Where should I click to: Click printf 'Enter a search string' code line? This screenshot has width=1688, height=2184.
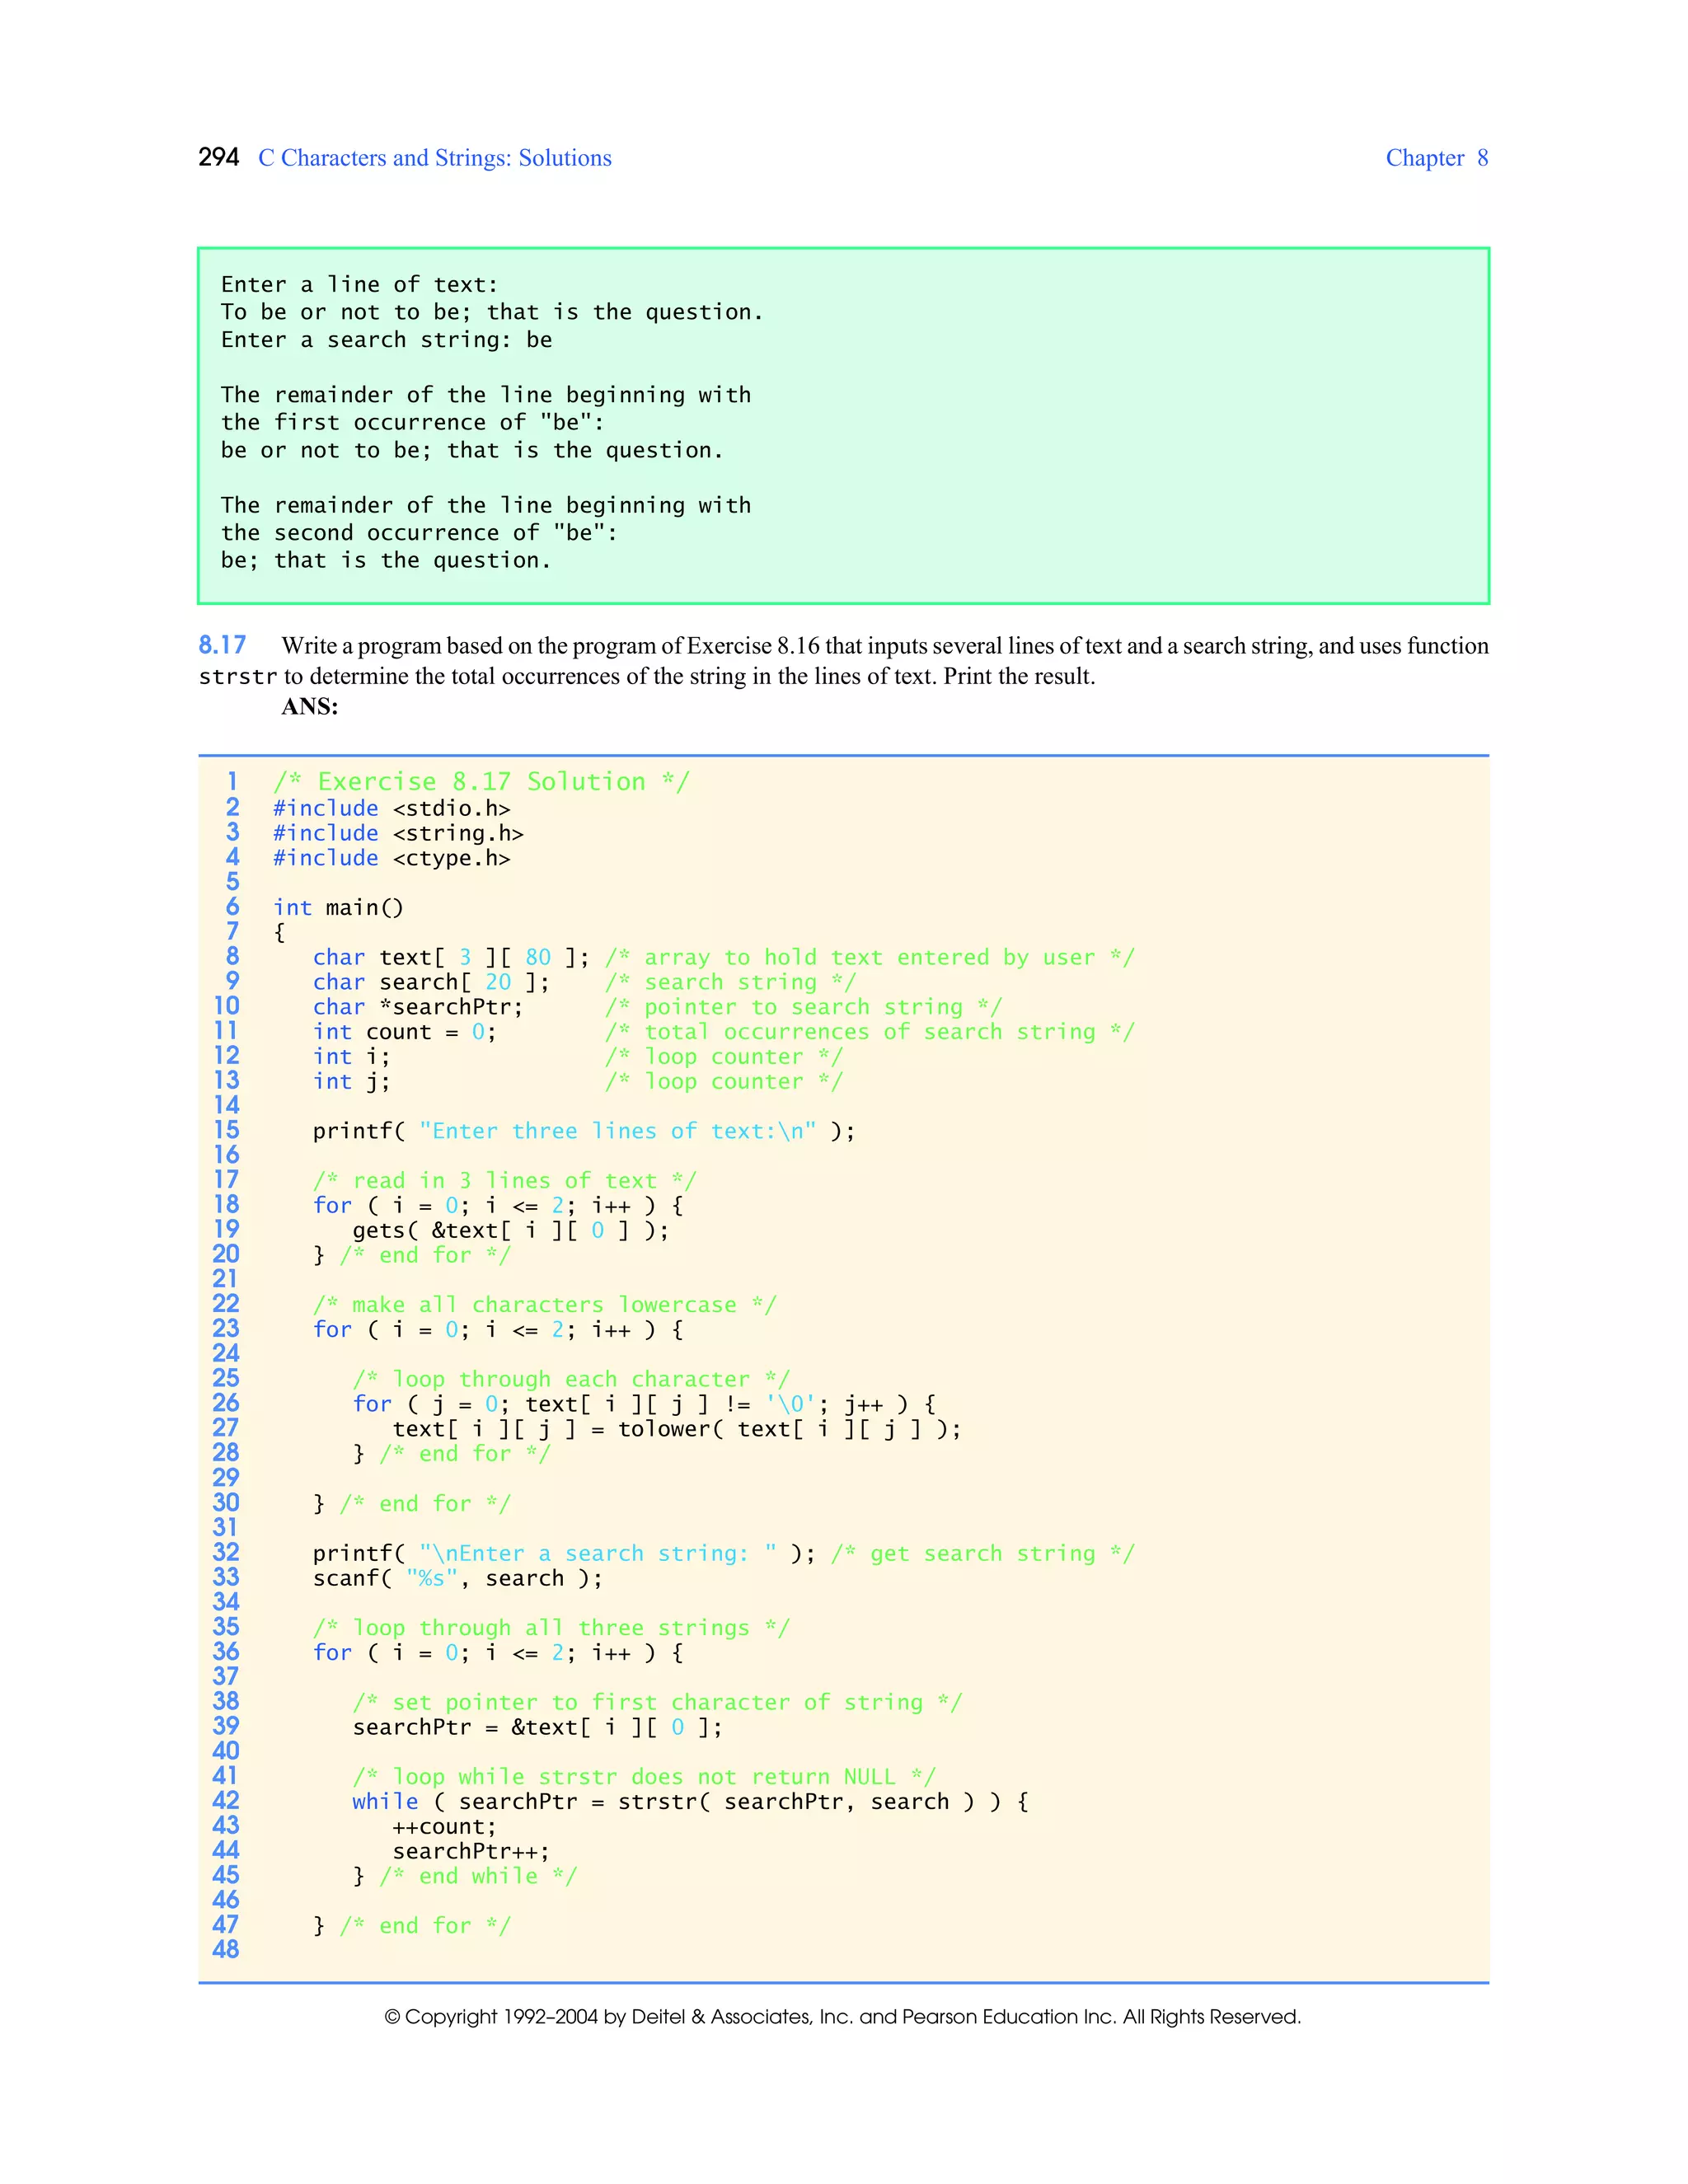coord(564,1554)
